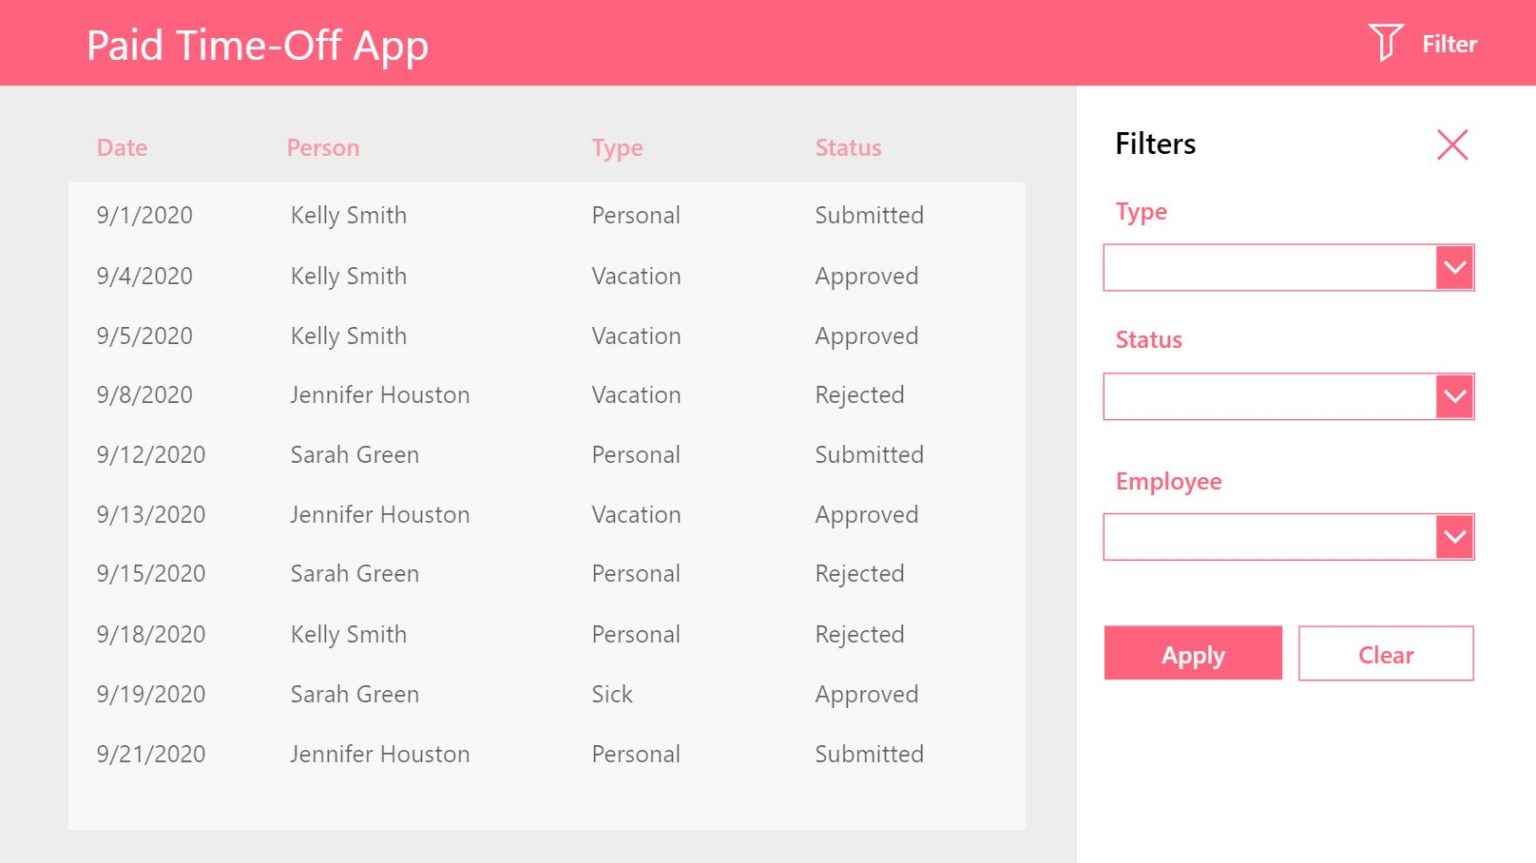Open the Status filter dropdown
The image size is (1536, 863).
pyautogui.click(x=1270, y=396)
